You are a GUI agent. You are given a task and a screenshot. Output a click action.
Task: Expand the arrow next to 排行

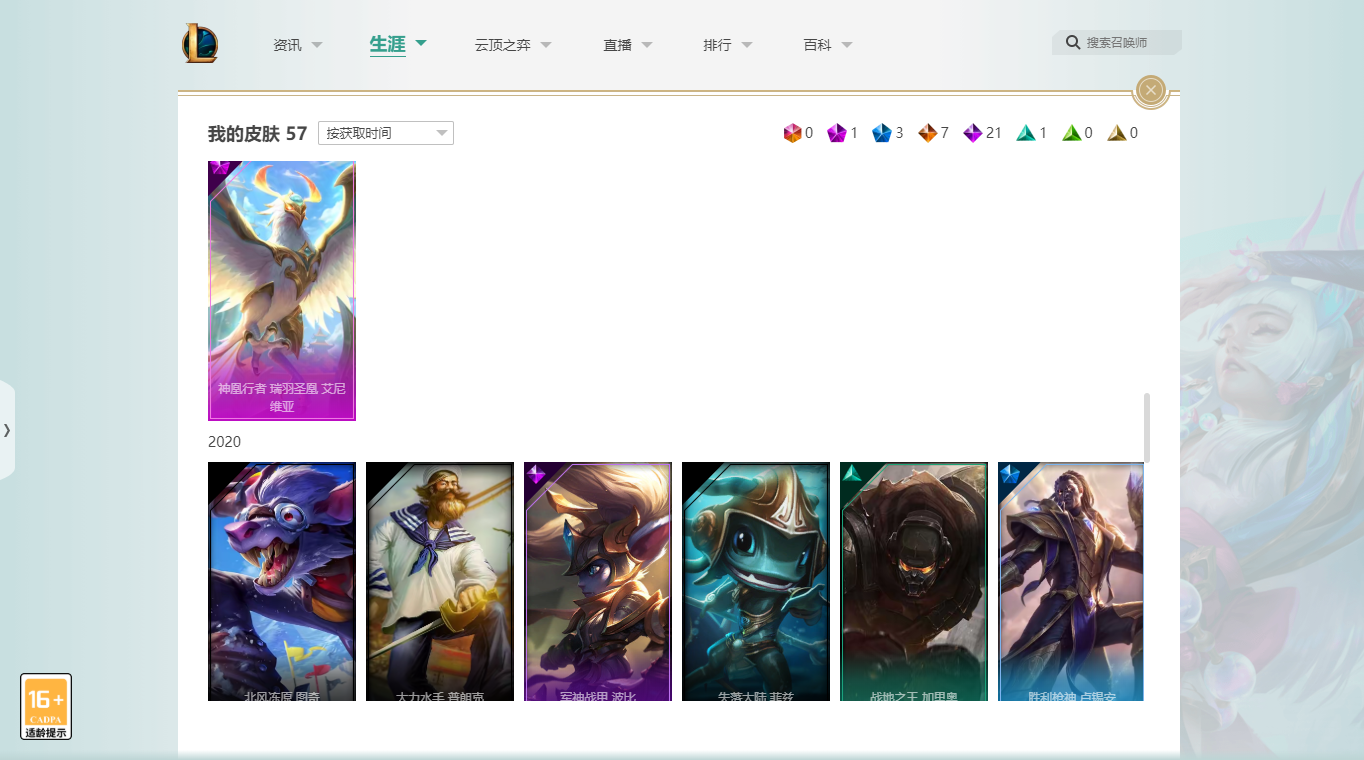click(x=747, y=45)
